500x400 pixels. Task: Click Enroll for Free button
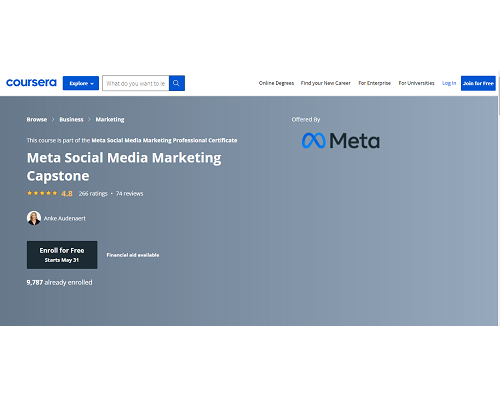[62, 255]
